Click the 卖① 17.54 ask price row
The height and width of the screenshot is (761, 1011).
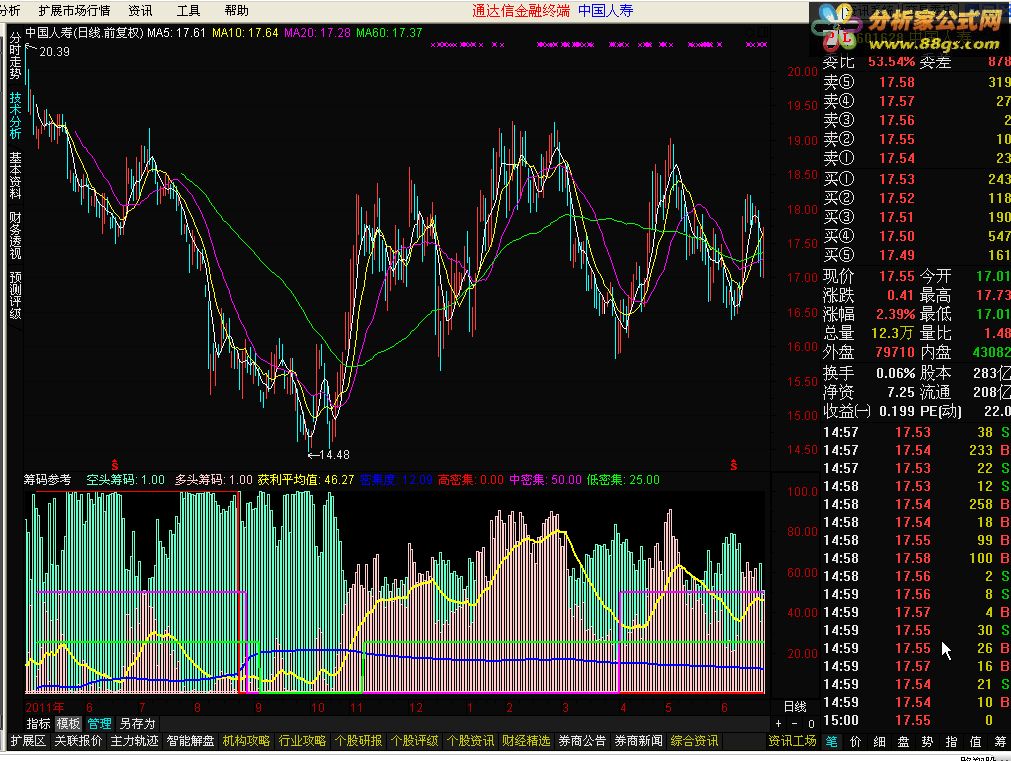(x=916, y=158)
